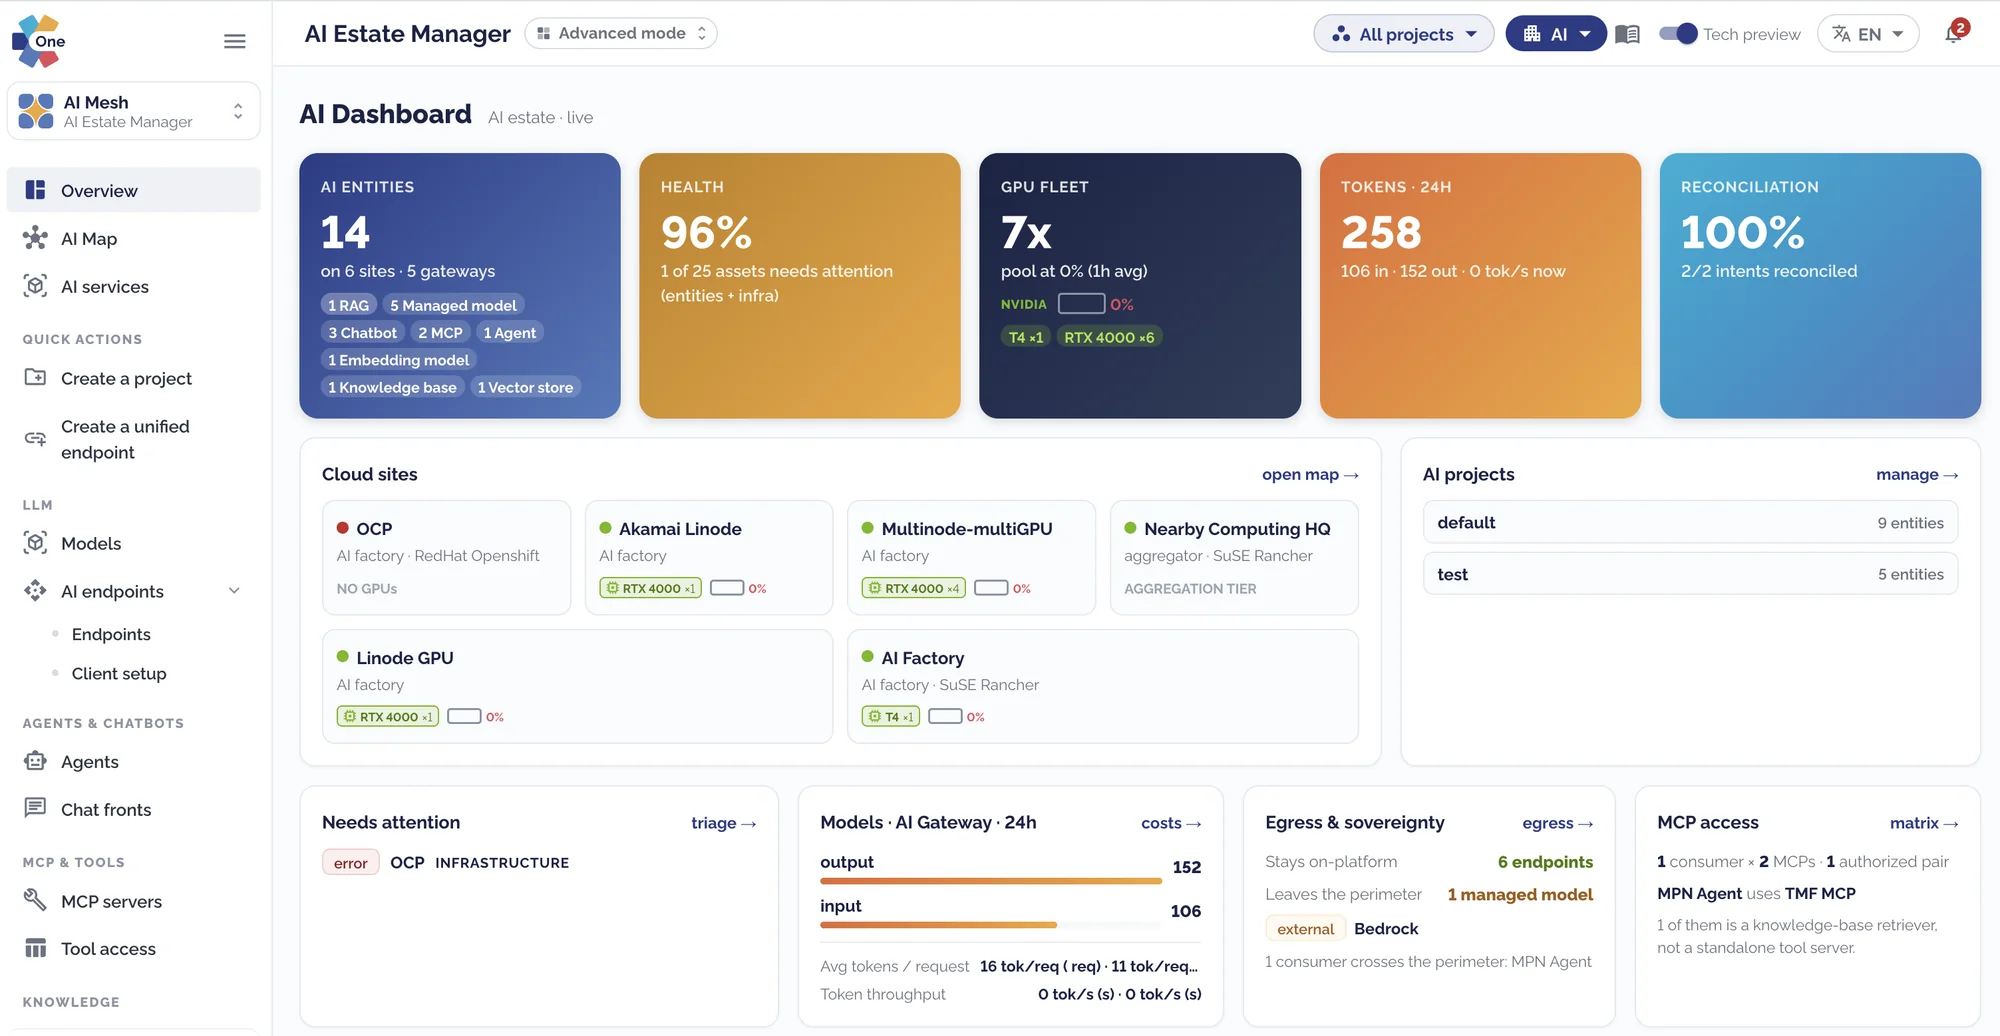Go to AI Map
The image size is (2000, 1036).
(134, 238)
